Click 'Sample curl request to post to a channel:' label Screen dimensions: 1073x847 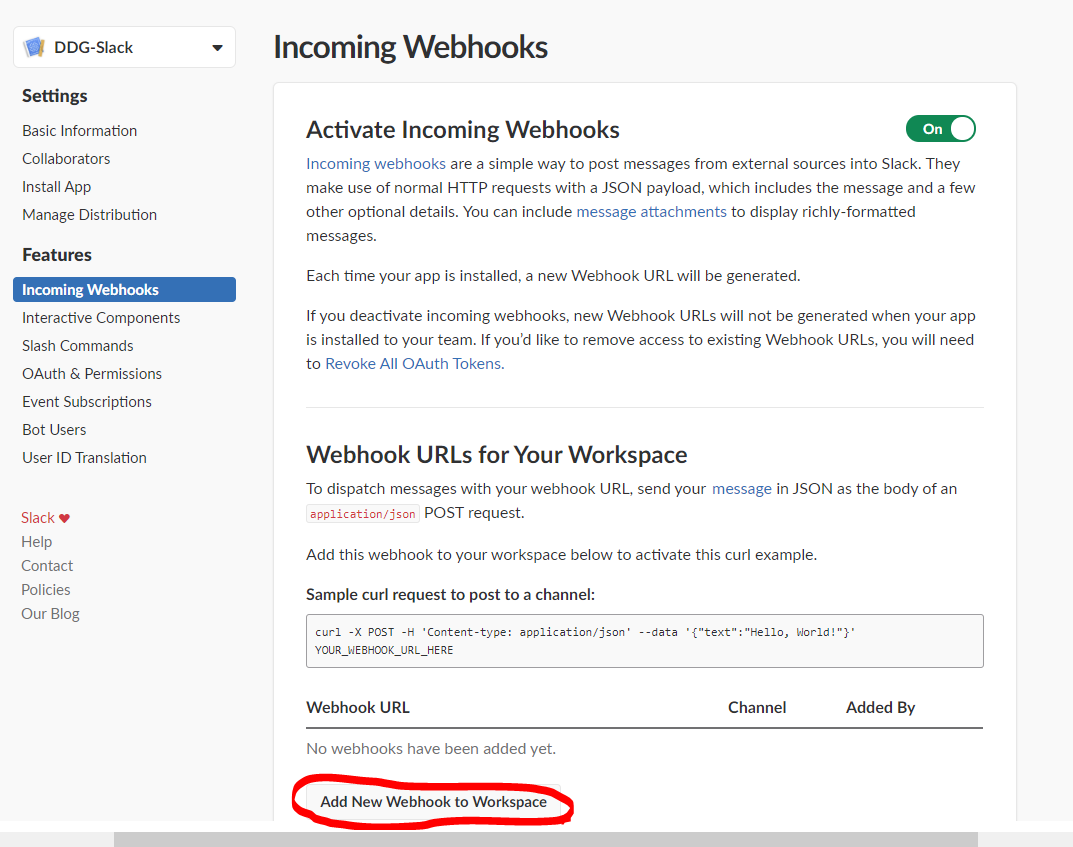450,595
